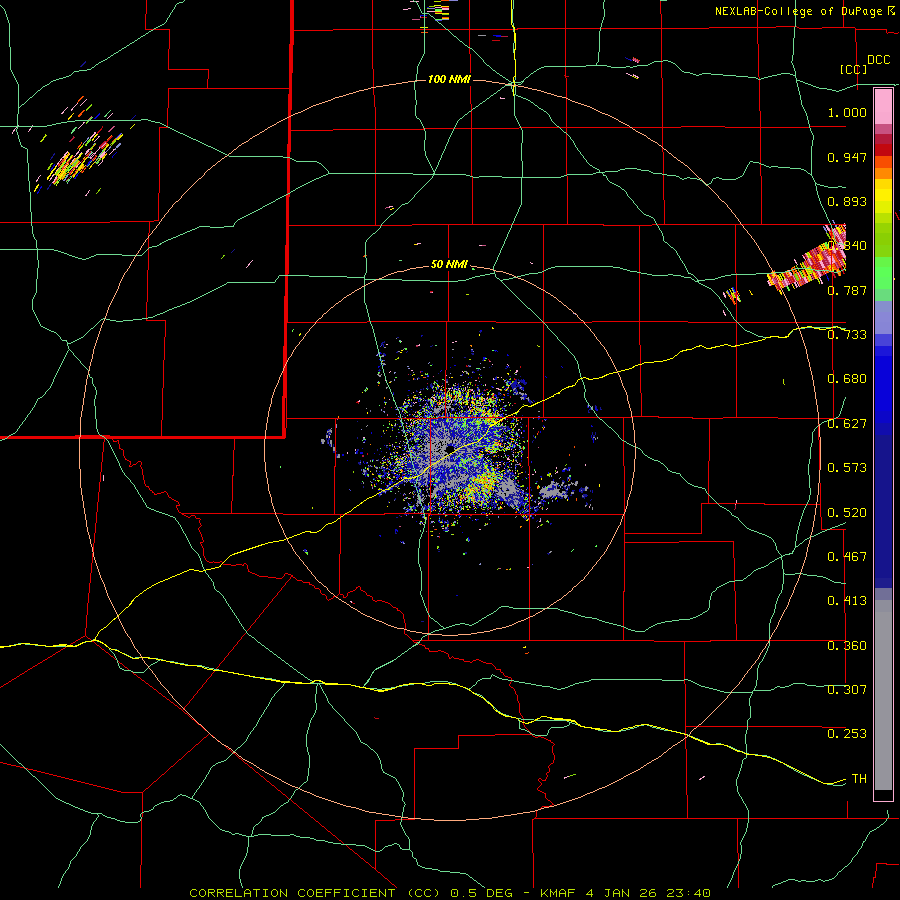Pick the gray lower colorbar segment

(x=883, y=695)
